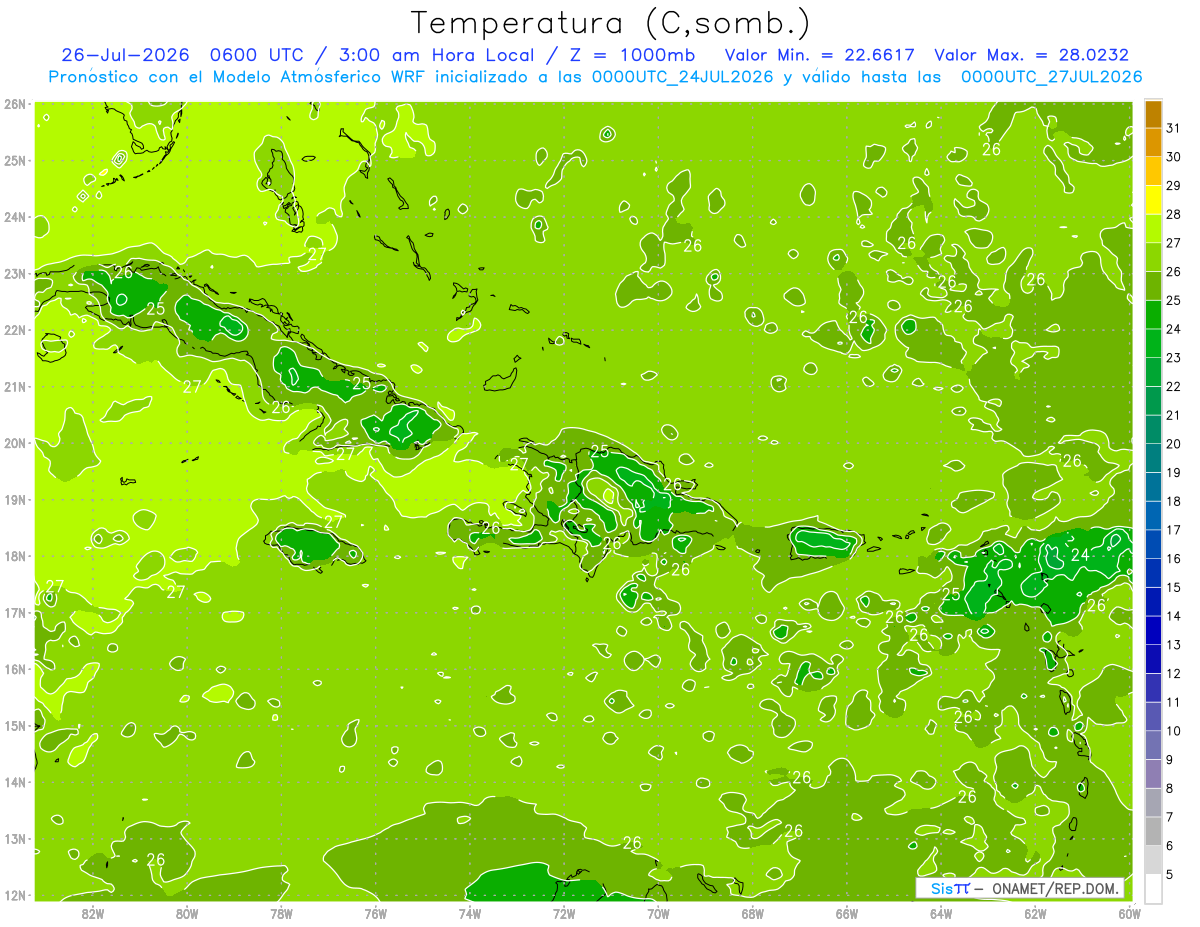Click longitude axis label "64W"
The width and height of the screenshot is (1200, 927).
[941, 913]
